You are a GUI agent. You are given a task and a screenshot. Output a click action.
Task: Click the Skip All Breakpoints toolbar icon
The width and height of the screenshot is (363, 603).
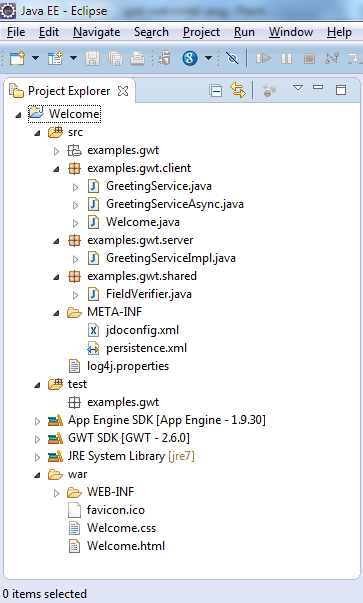232,58
